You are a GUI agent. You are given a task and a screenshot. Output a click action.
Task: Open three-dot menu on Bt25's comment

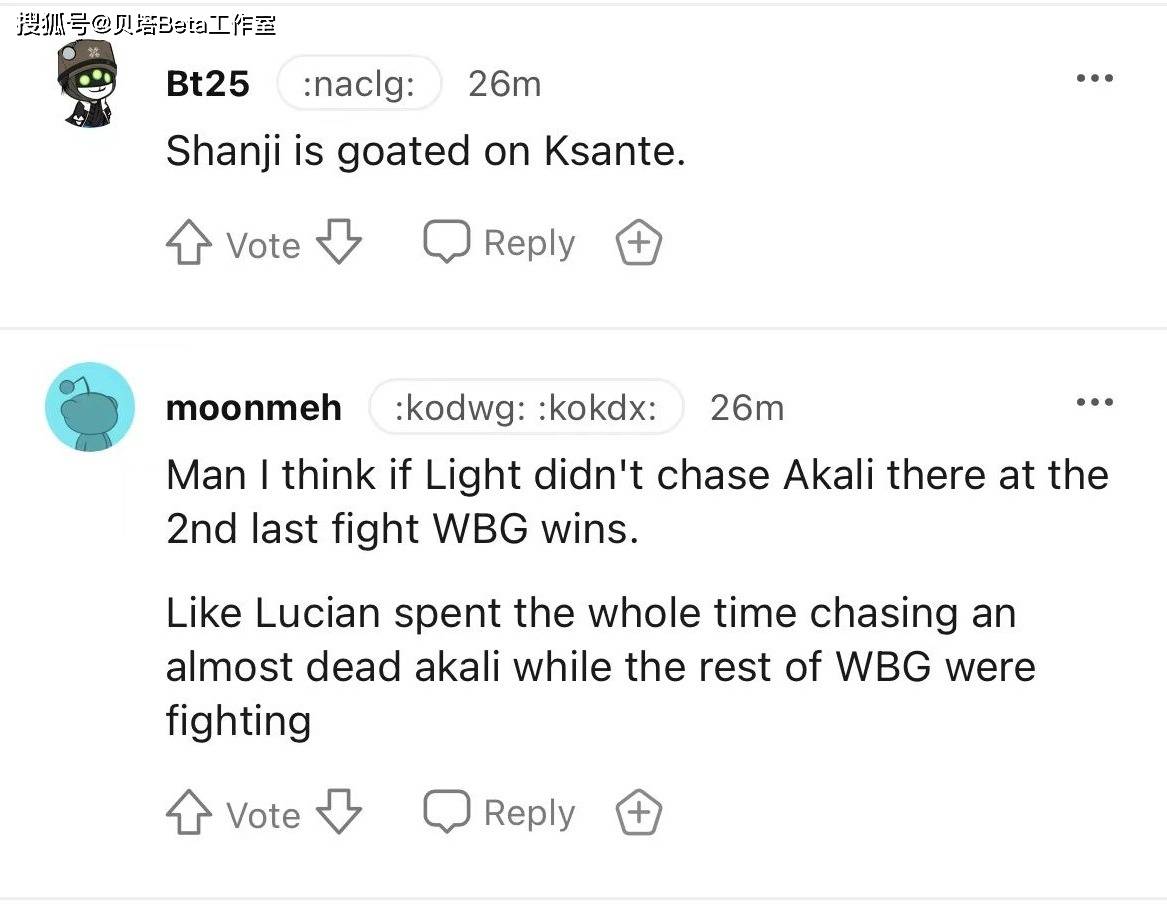tap(1095, 77)
